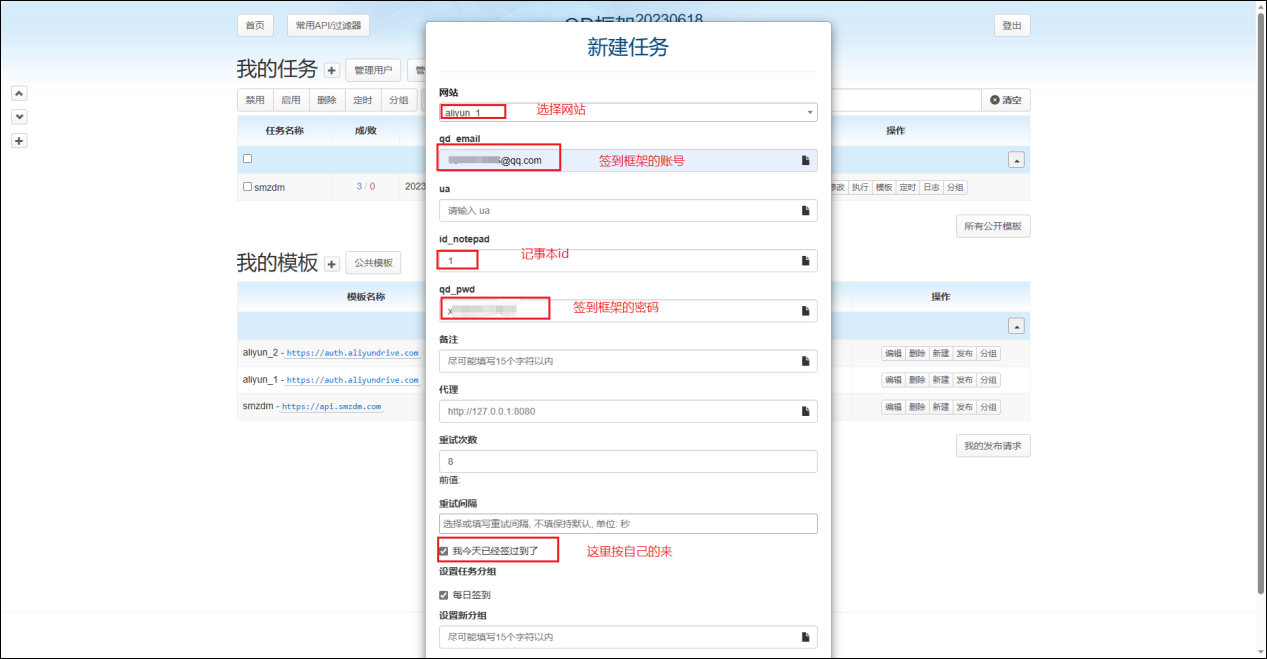1267x659 pixels.
Task: Collapse the task list group arrow
Action: (x=1015, y=160)
